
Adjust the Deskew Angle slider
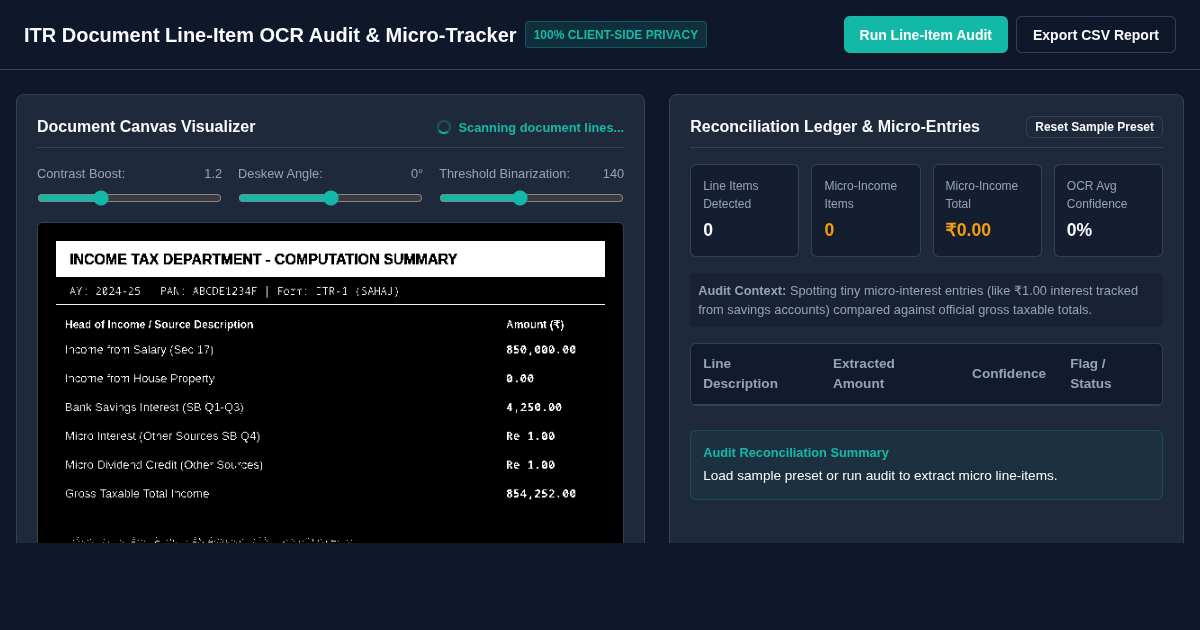click(330, 198)
